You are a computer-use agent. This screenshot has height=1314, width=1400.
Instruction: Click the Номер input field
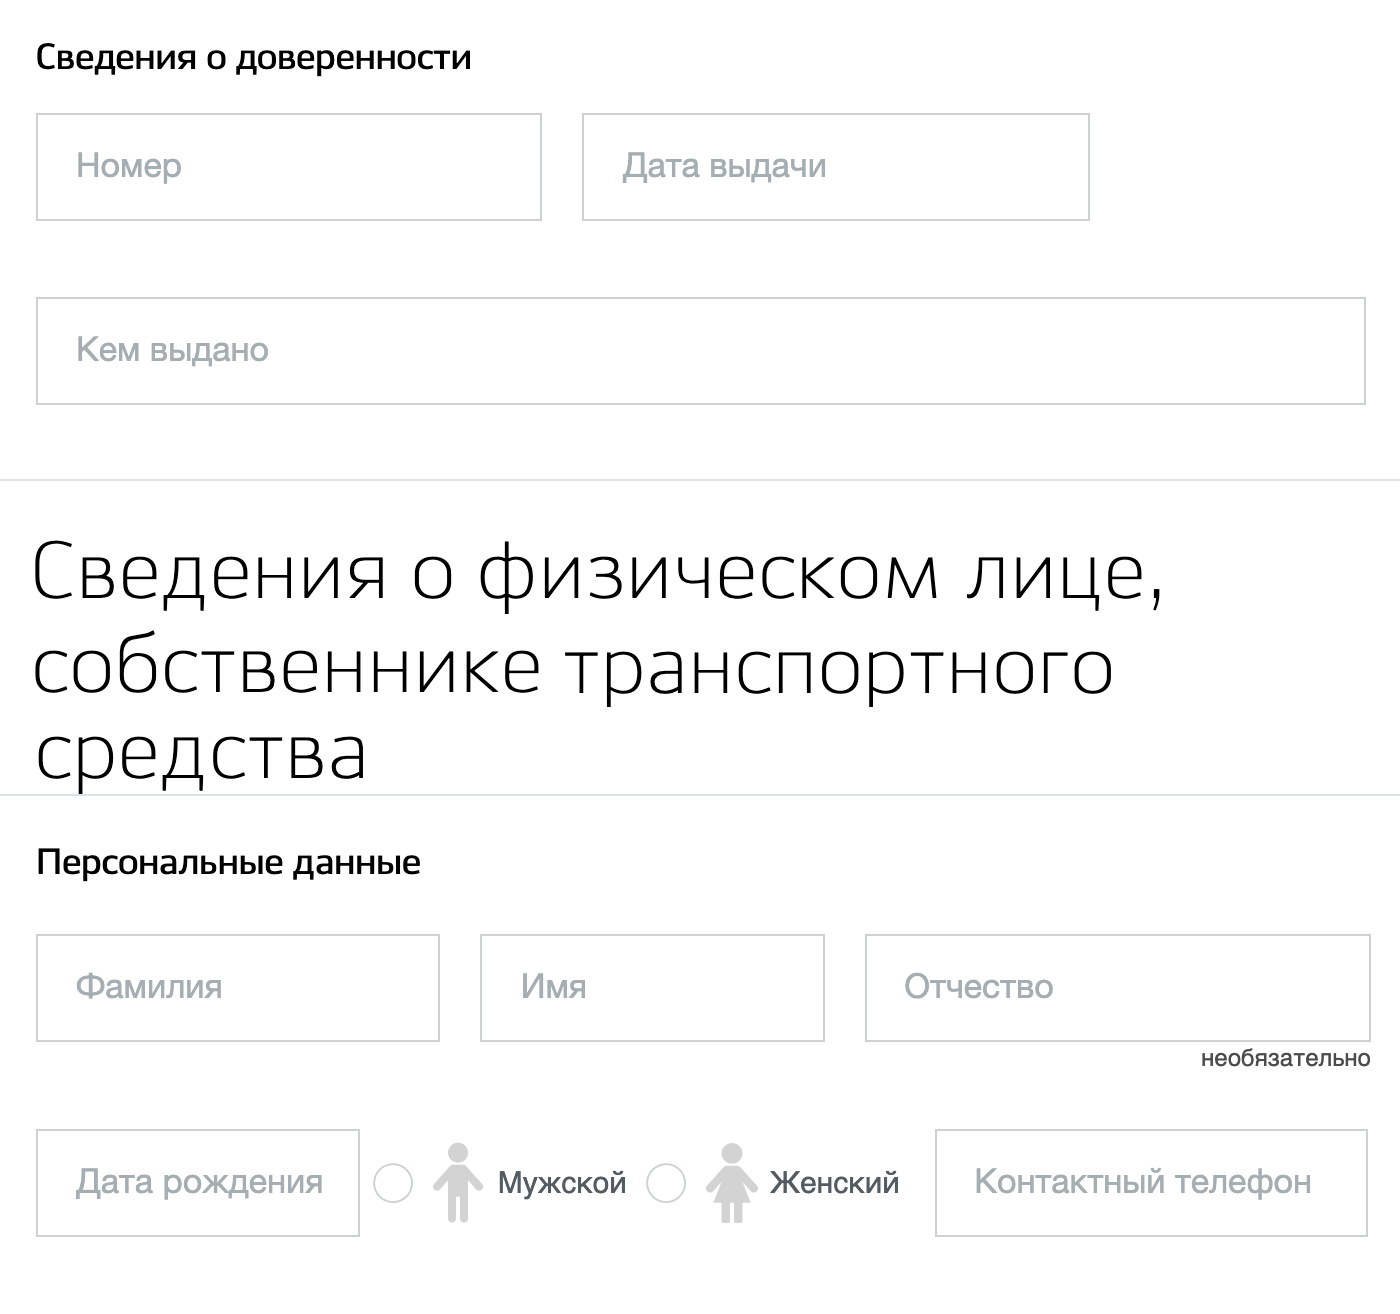pos(287,167)
